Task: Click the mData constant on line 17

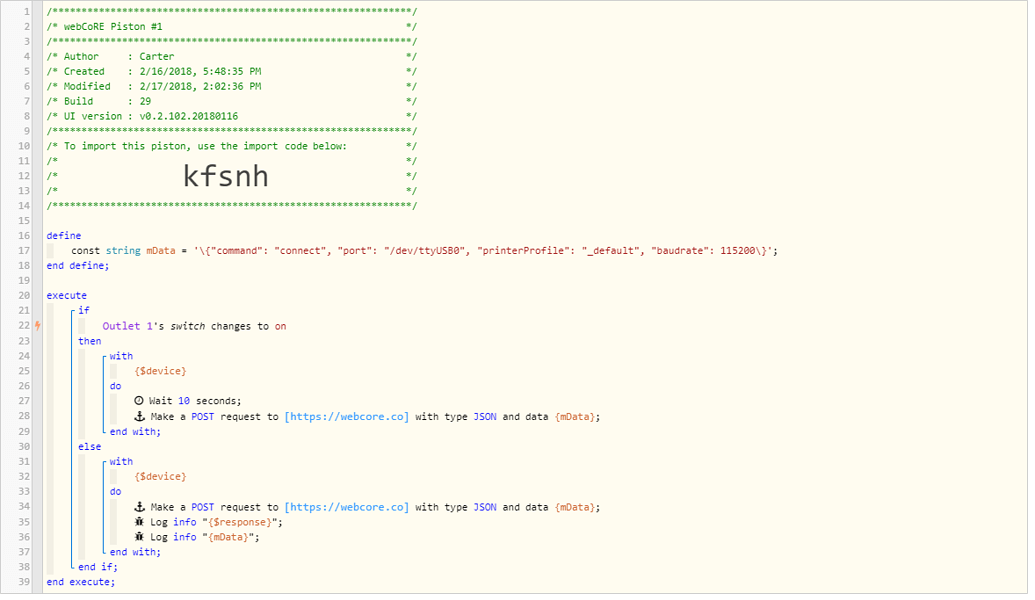Action: pyautogui.click(x=160, y=250)
